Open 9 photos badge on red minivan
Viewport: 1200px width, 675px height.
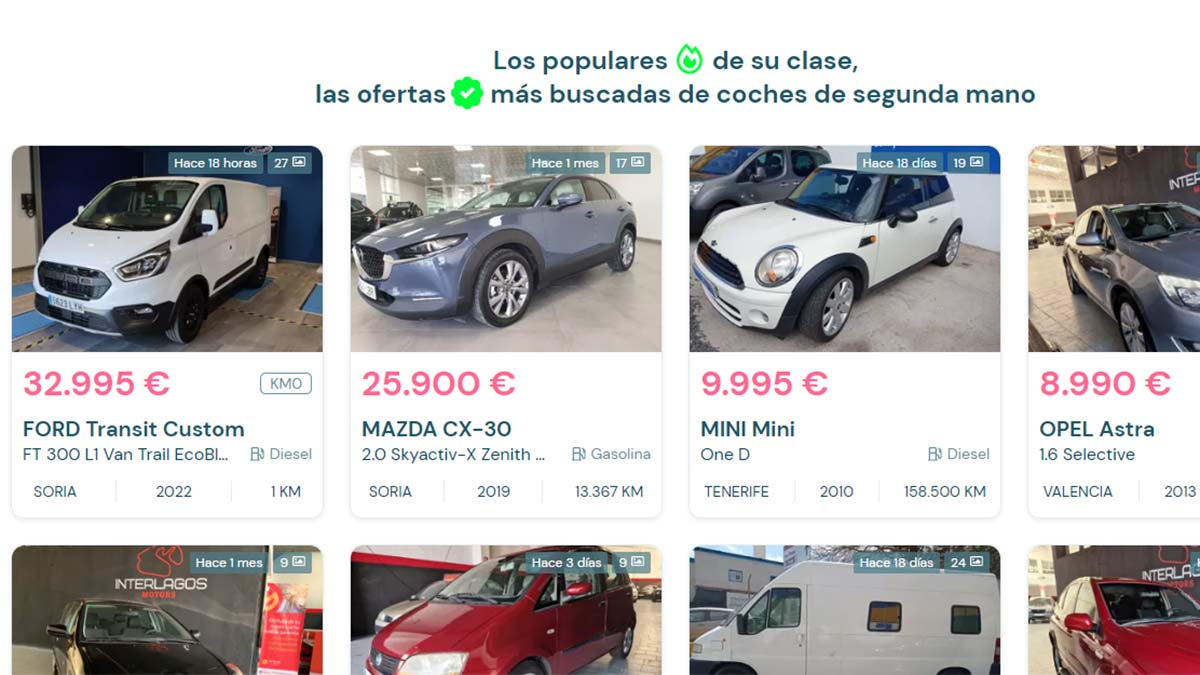point(629,563)
